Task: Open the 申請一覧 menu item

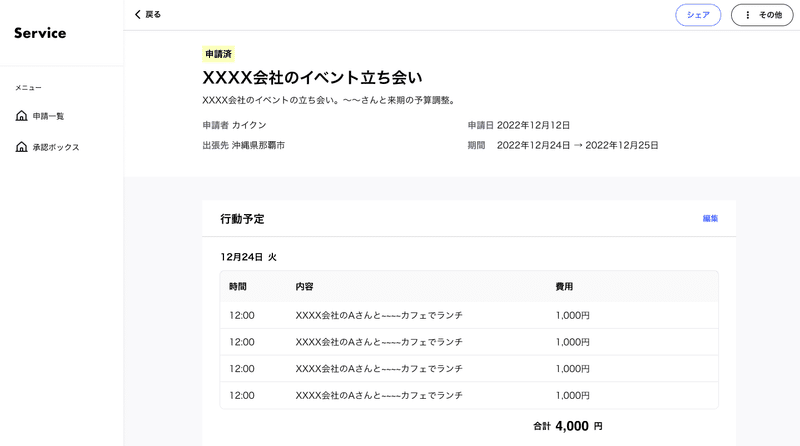Action: click(x=48, y=116)
